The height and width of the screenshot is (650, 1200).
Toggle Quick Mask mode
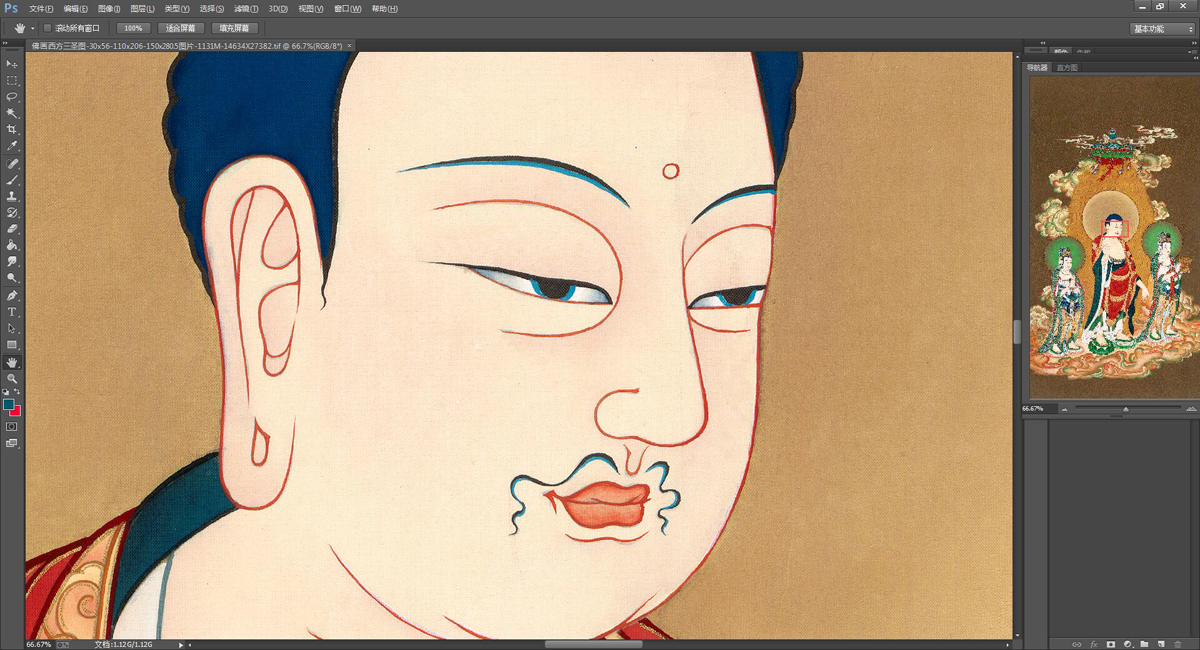point(12,426)
